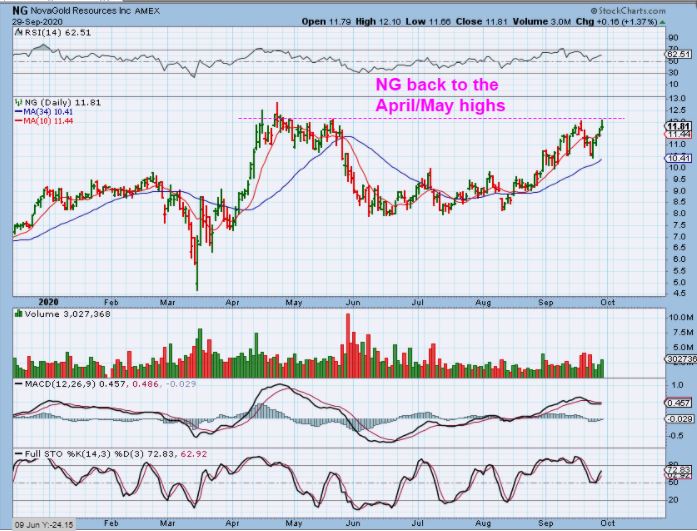Click the 0.457 MACD value axis tag

tap(678, 403)
